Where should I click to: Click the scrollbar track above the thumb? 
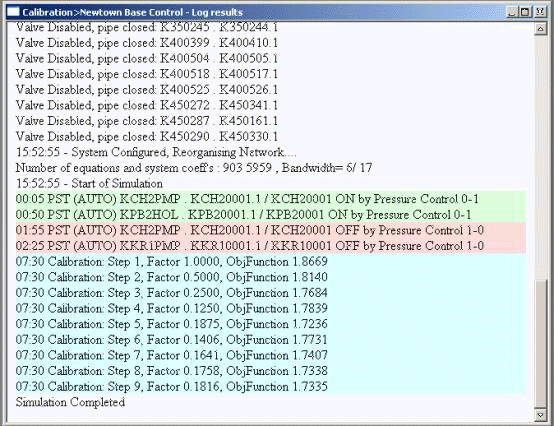pos(540,157)
